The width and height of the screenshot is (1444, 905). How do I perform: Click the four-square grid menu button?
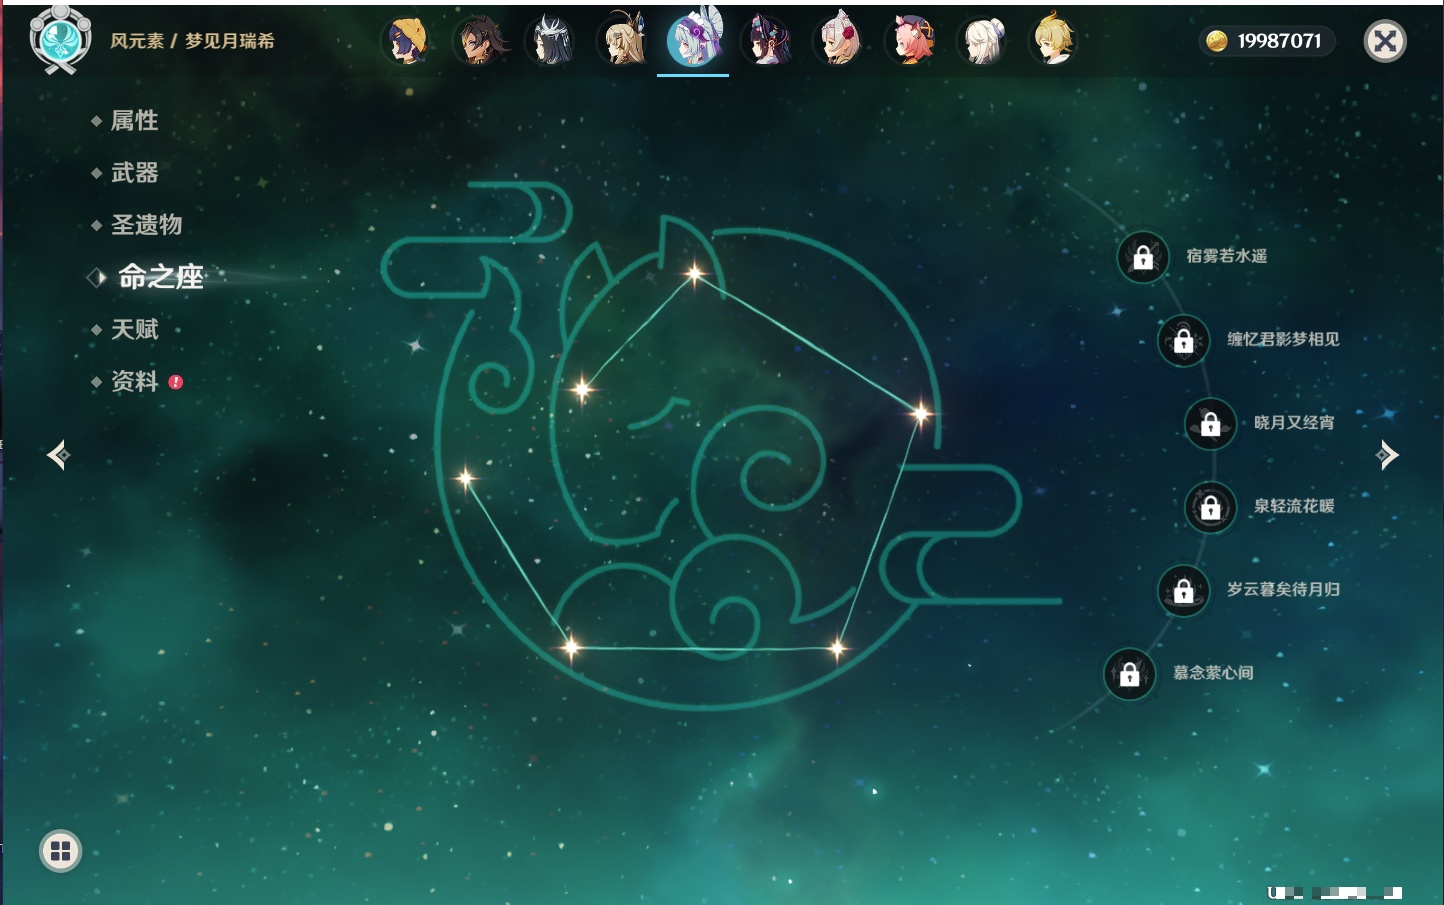[x=60, y=851]
